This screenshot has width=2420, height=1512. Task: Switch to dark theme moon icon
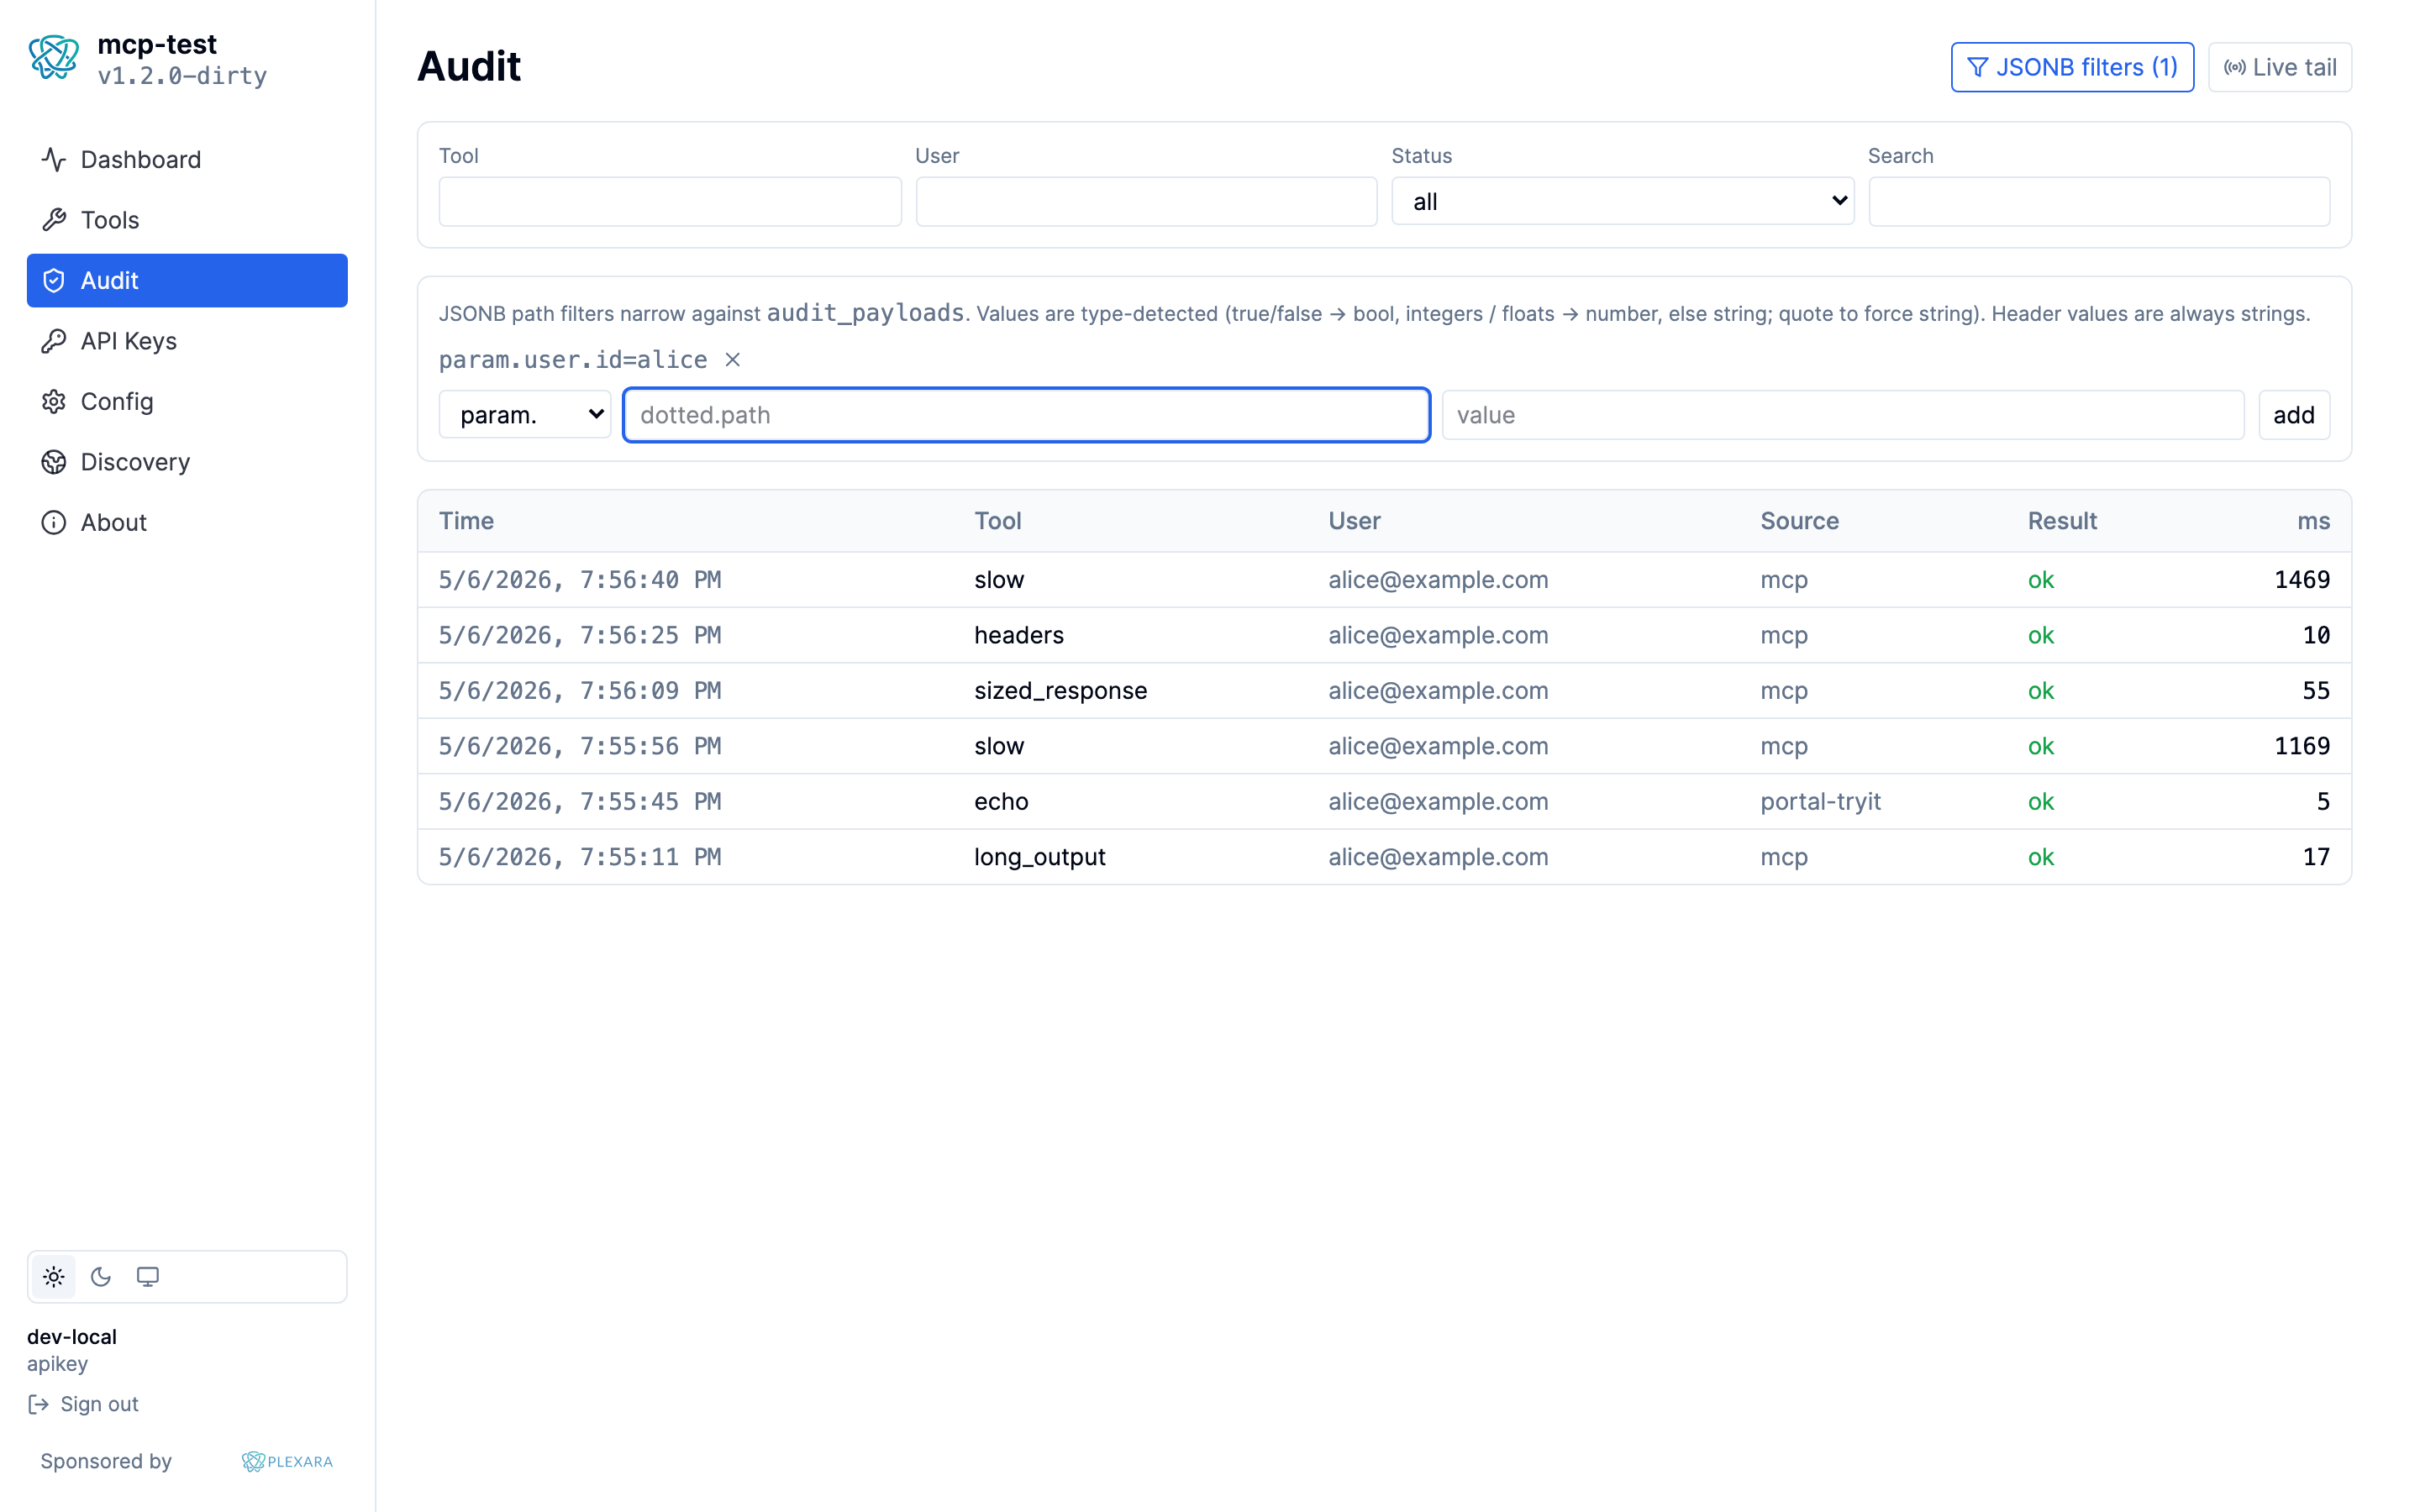(101, 1277)
